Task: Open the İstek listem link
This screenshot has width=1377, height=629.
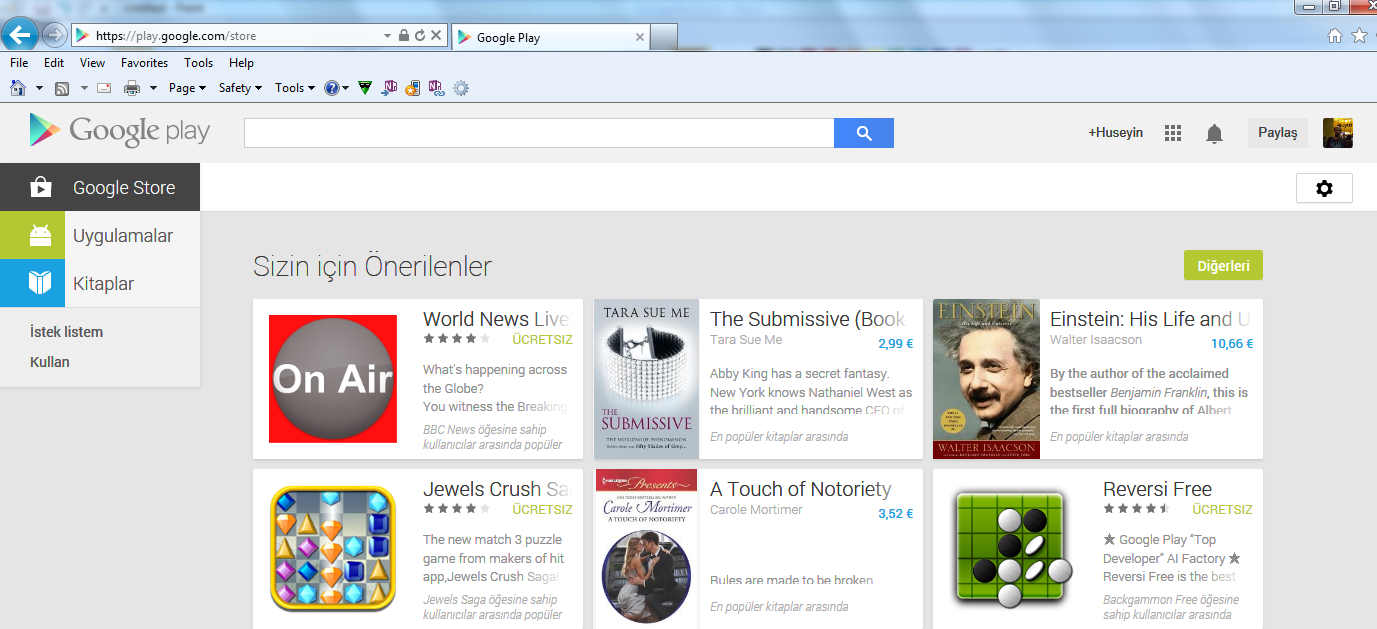Action: (66, 332)
